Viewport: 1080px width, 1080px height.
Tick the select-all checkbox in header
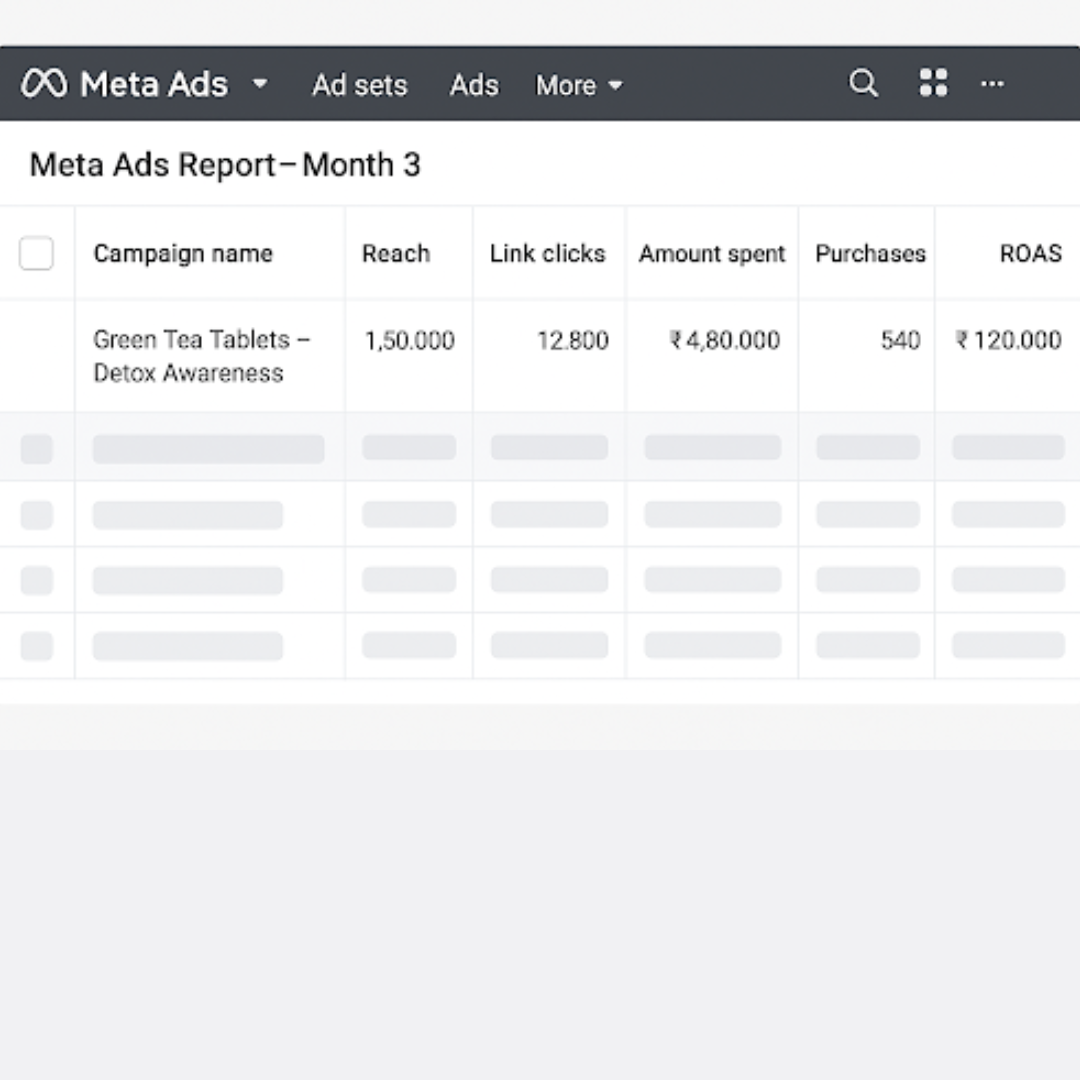pyautogui.click(x=37, y=253)
